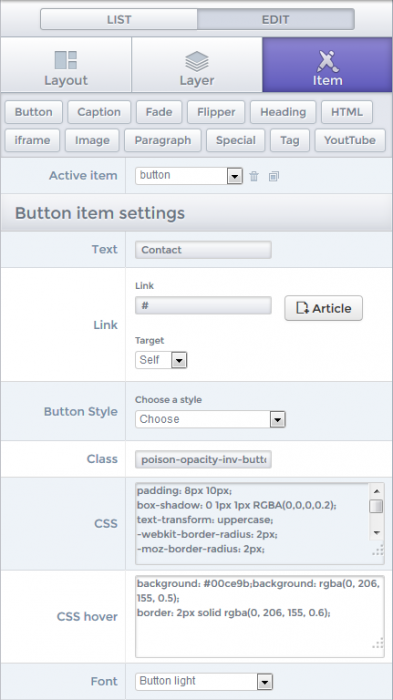The width and height of the screenshot is (393, 700).
Task: Select the Item tab
Action: click(x=327, y=65)
